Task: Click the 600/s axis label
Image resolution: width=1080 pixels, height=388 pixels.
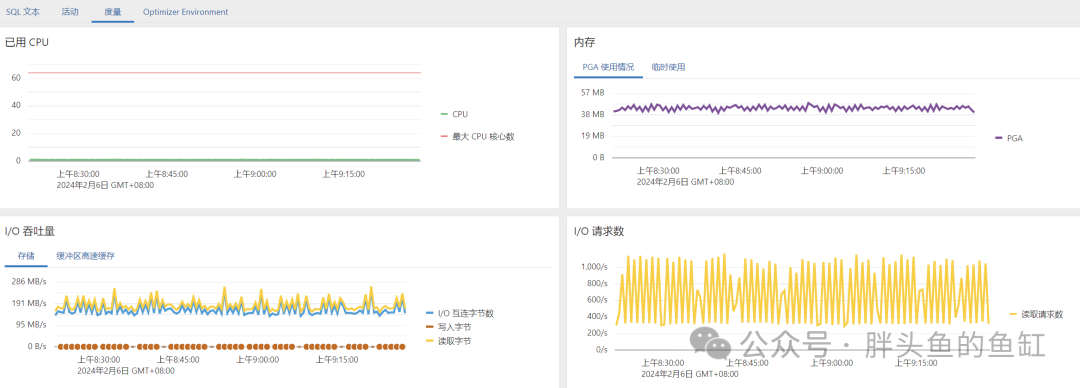Action: click(x=596, y=300)
